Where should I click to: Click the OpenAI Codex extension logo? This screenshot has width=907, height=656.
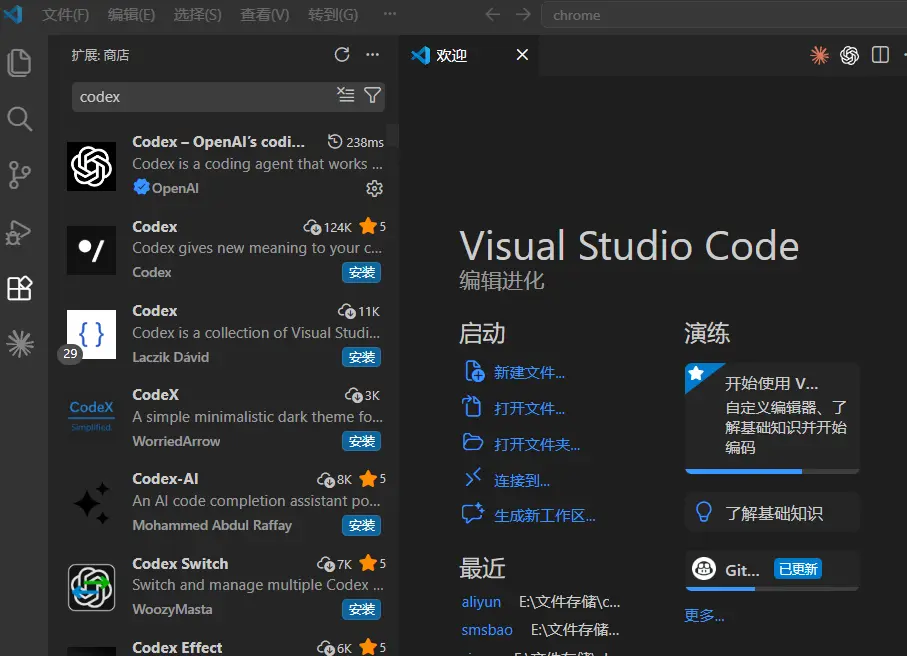91,167
